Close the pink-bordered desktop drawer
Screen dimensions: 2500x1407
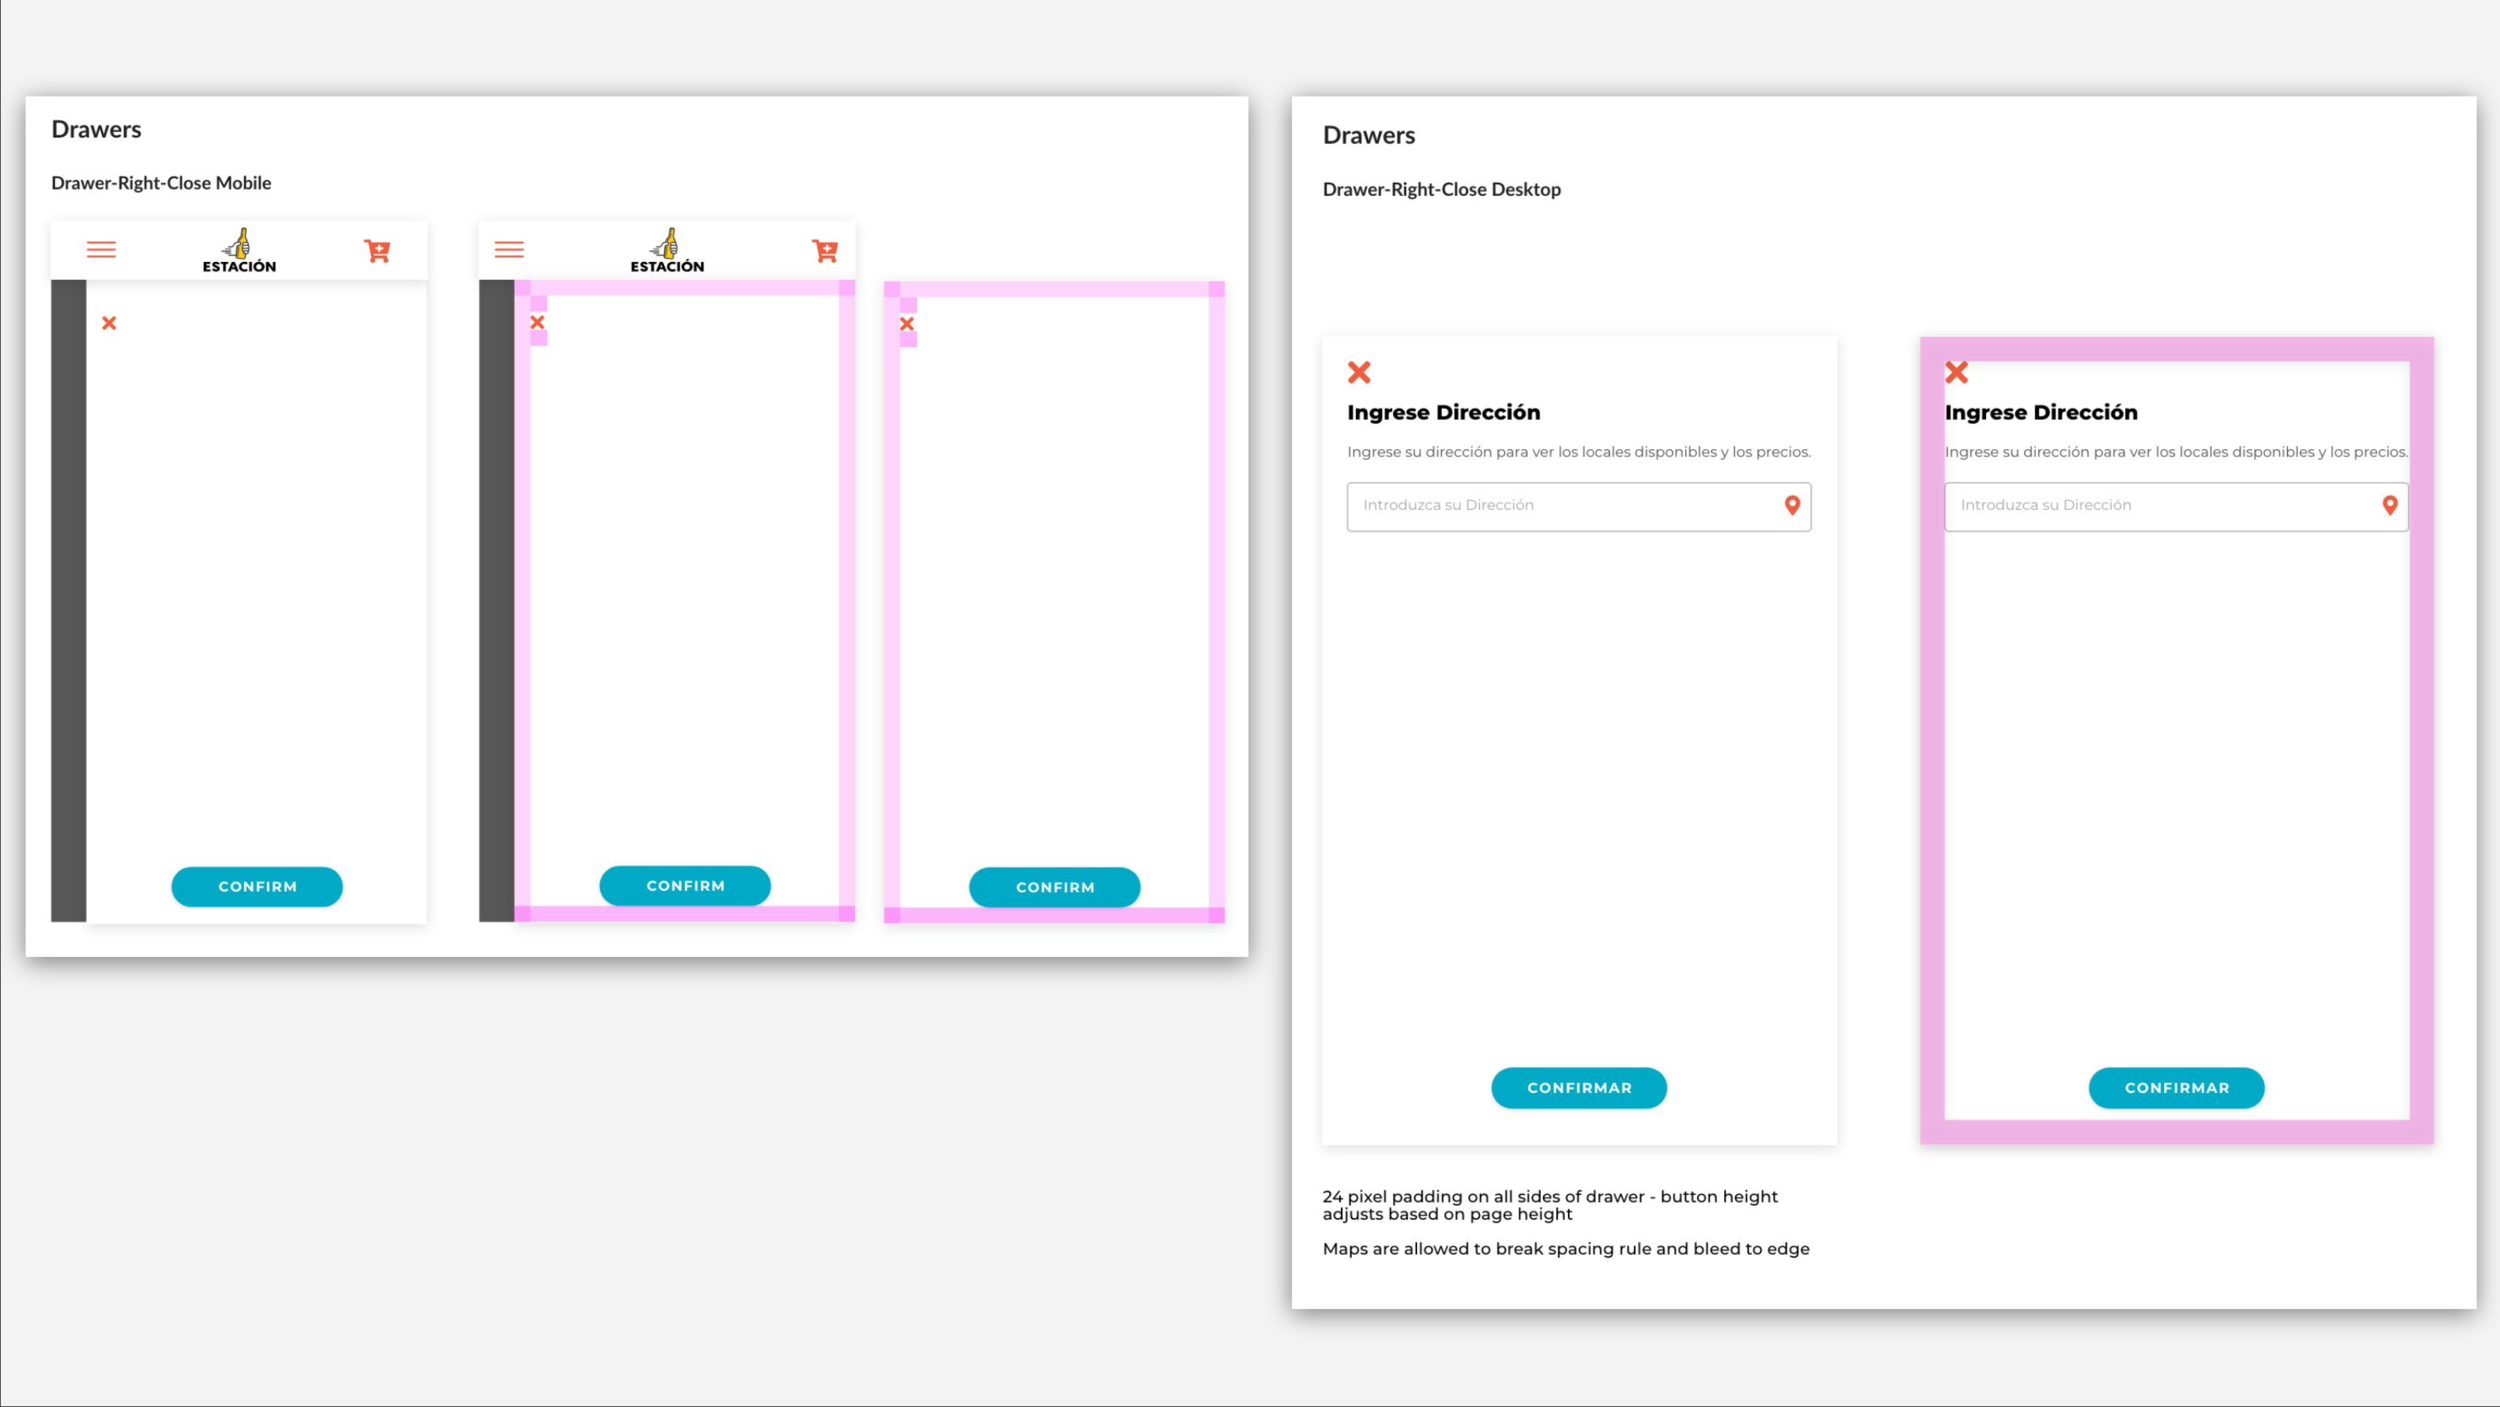(1957, 373)
